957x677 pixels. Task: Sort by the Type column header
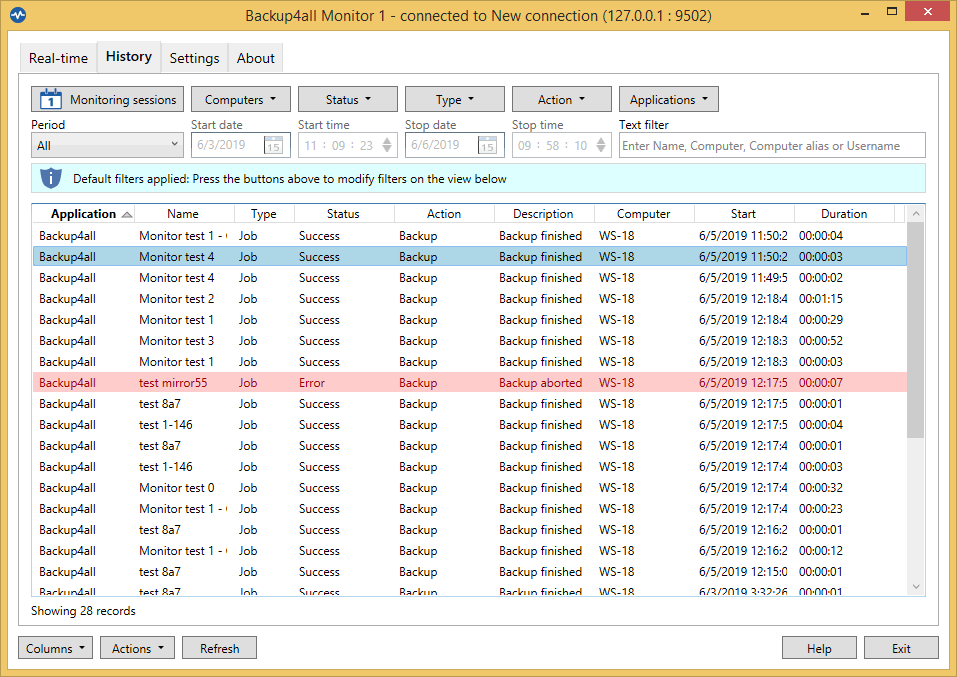[x=264, y=214]
